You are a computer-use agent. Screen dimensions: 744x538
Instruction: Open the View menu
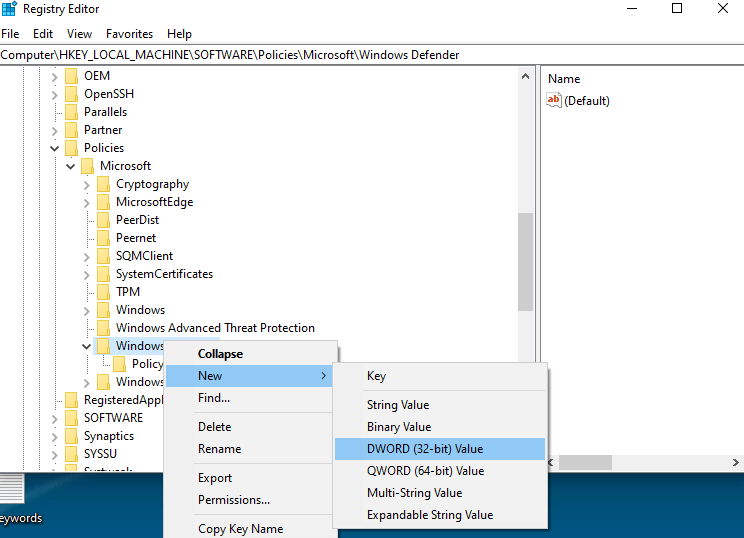click(x=79, y=34)
